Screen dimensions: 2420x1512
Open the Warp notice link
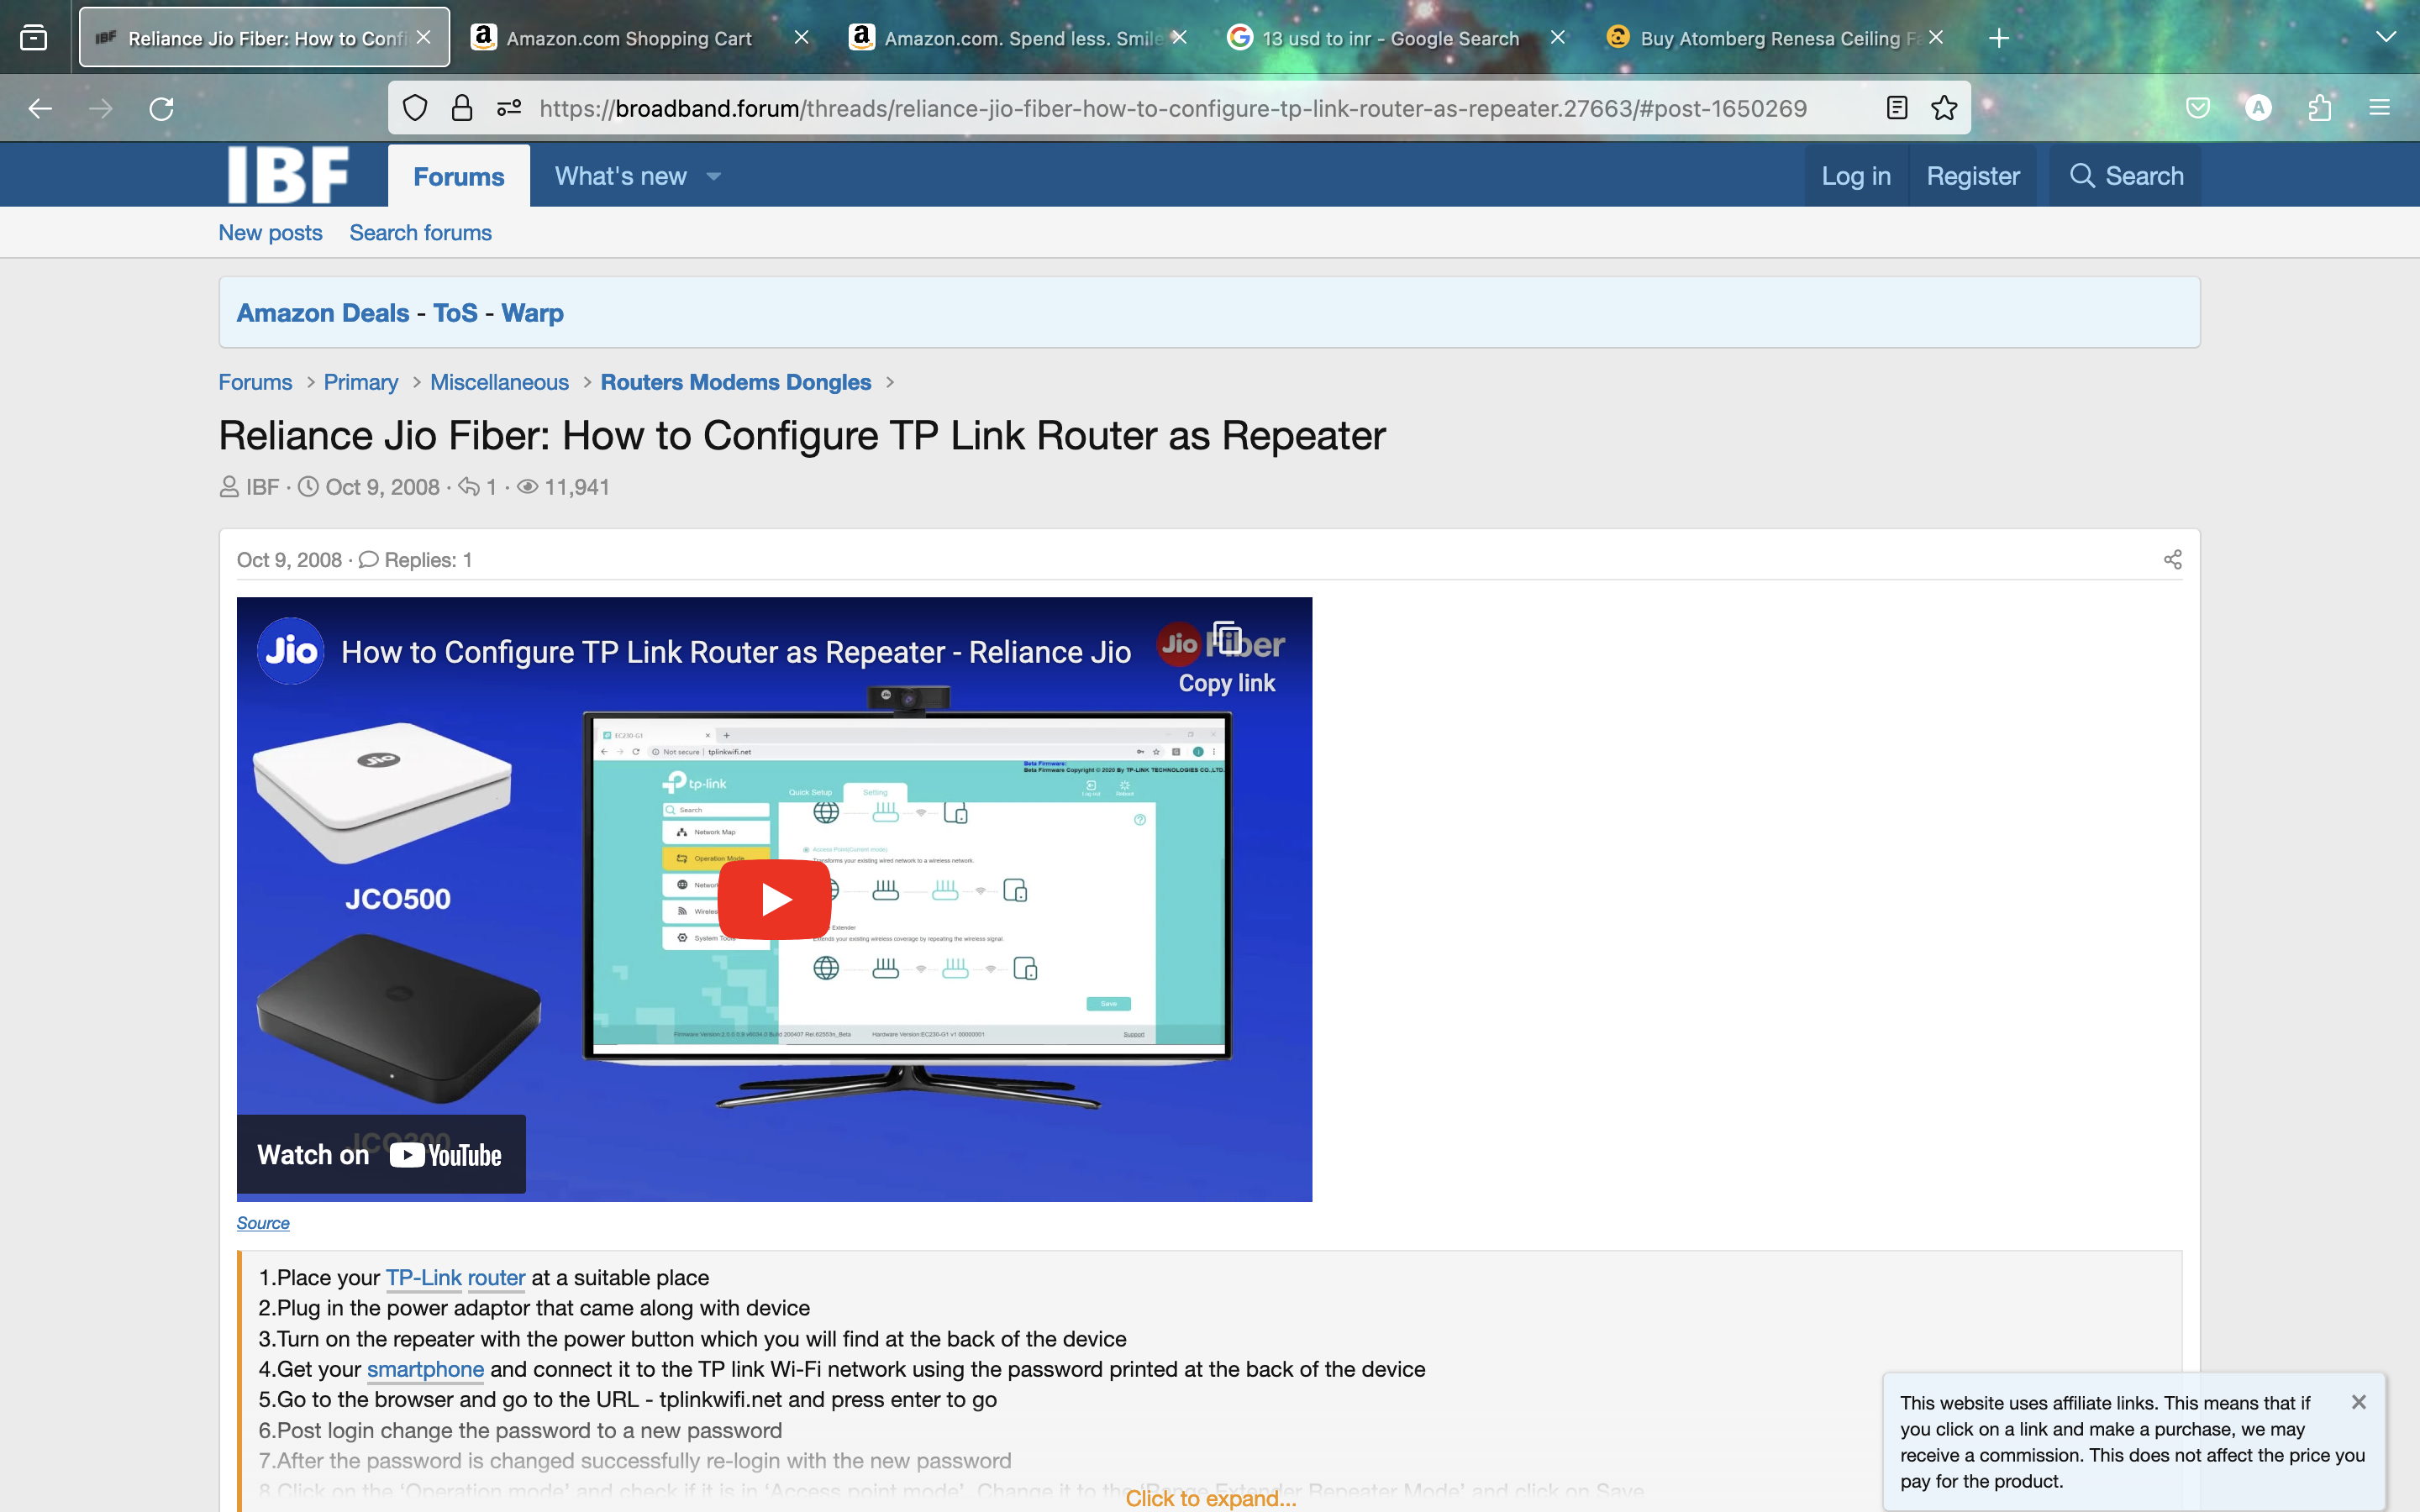tap(532, 313)
